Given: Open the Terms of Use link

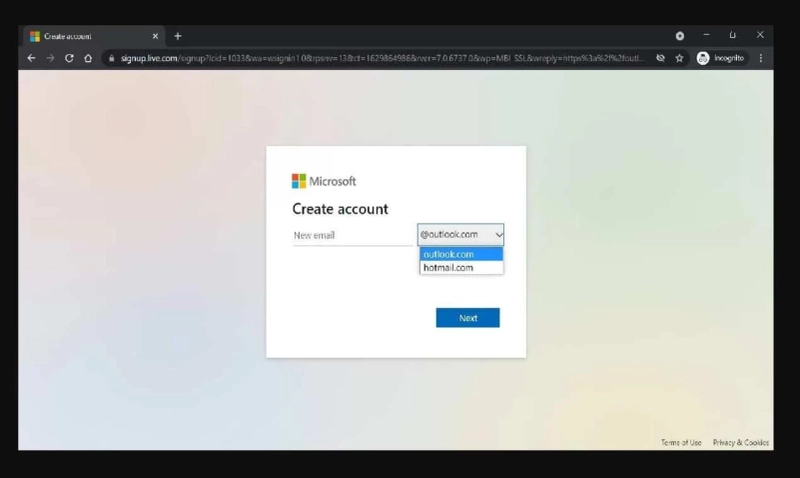Looking at the screenshot, I should 681,442.
